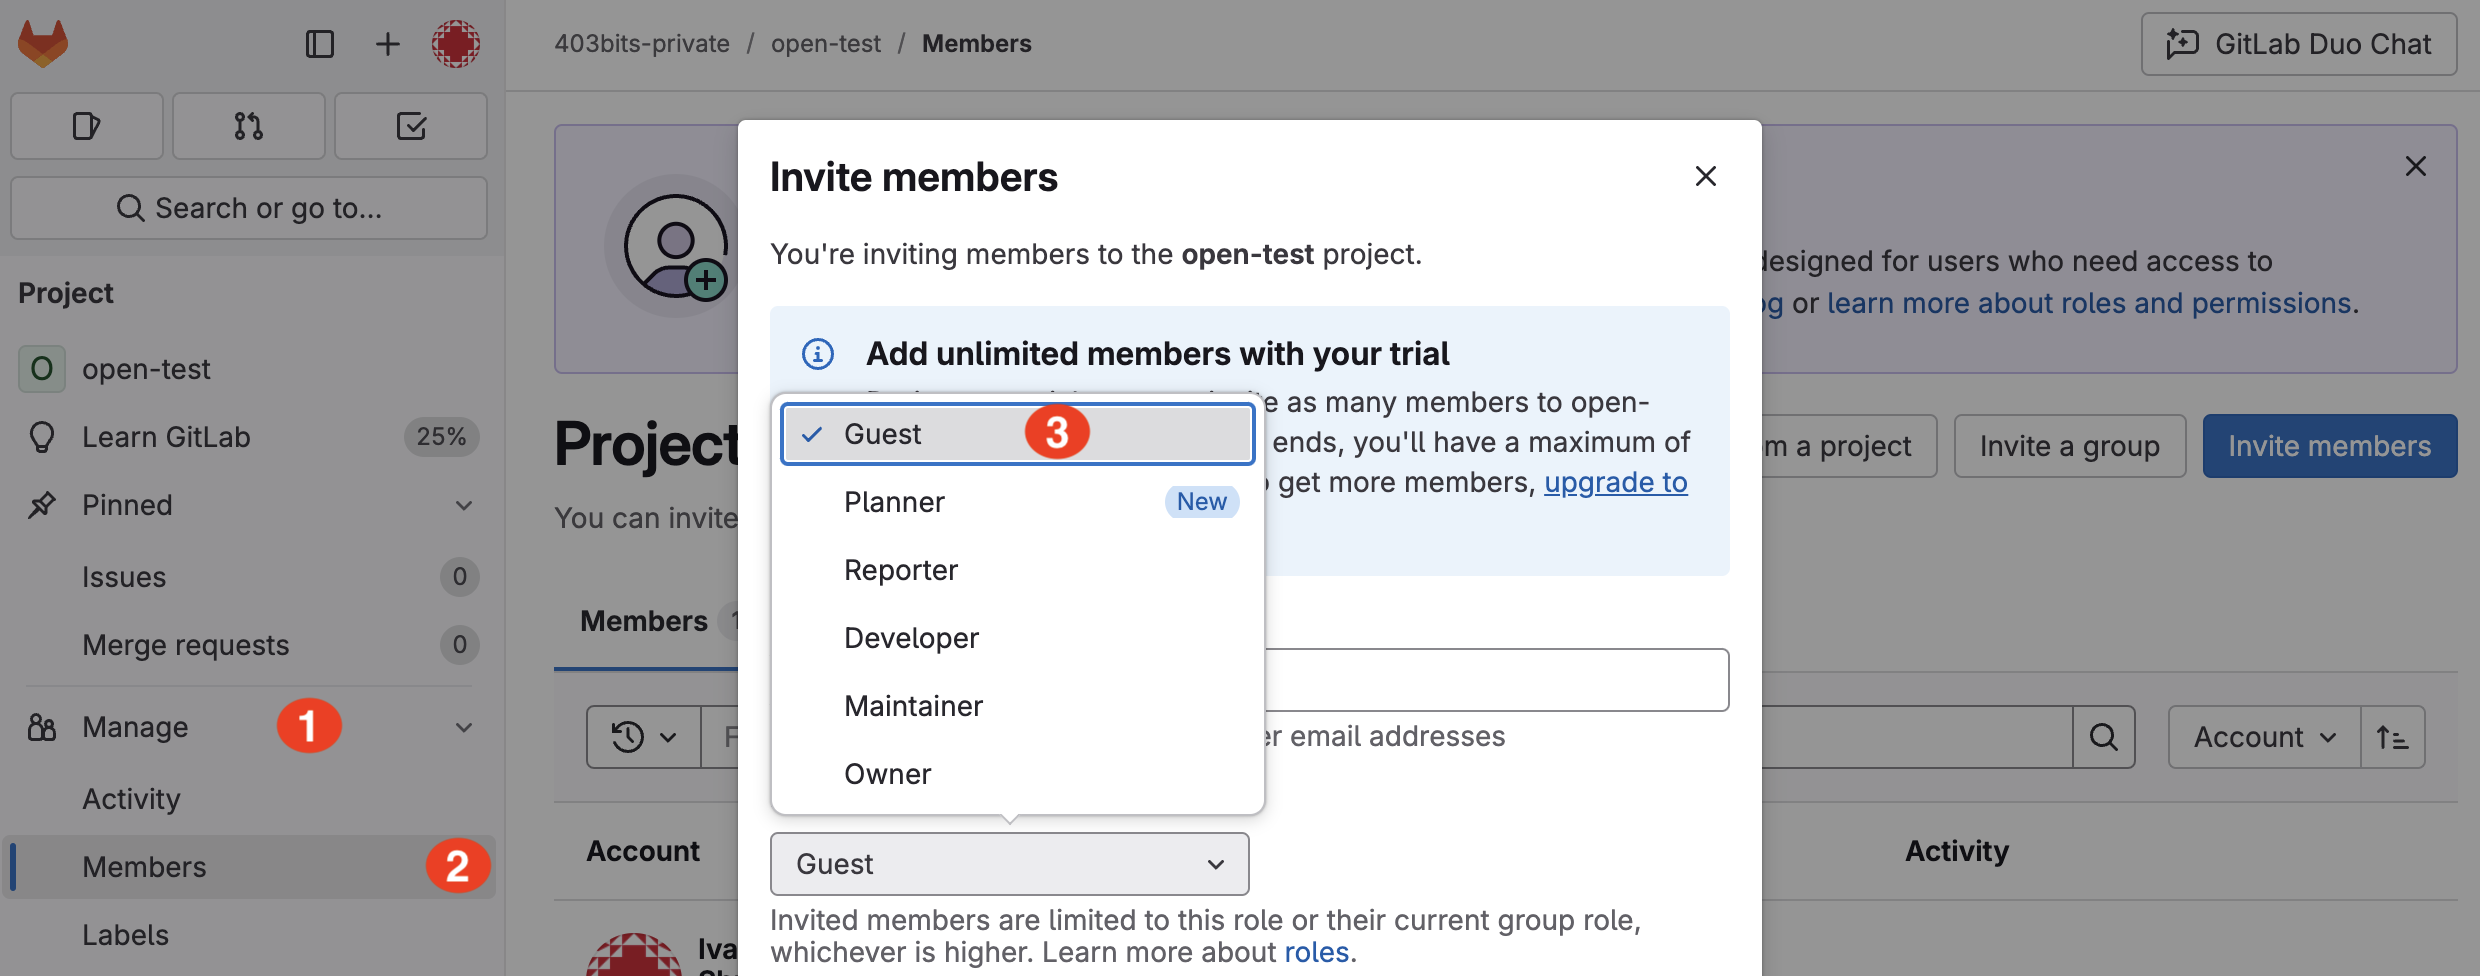Open the user avatar menu

pos(456,44)
